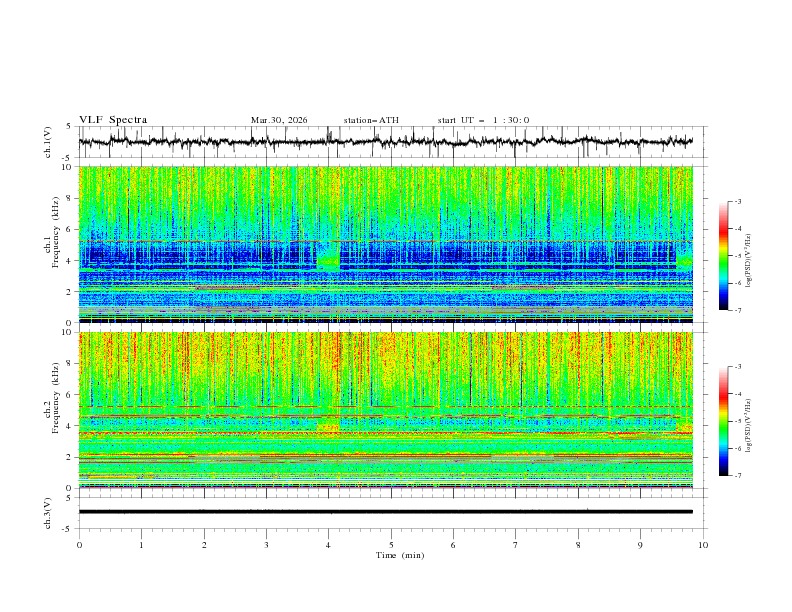
Task: Click the "ch.3(V)" waveform axis label
Action: click(x=48, y=513)
